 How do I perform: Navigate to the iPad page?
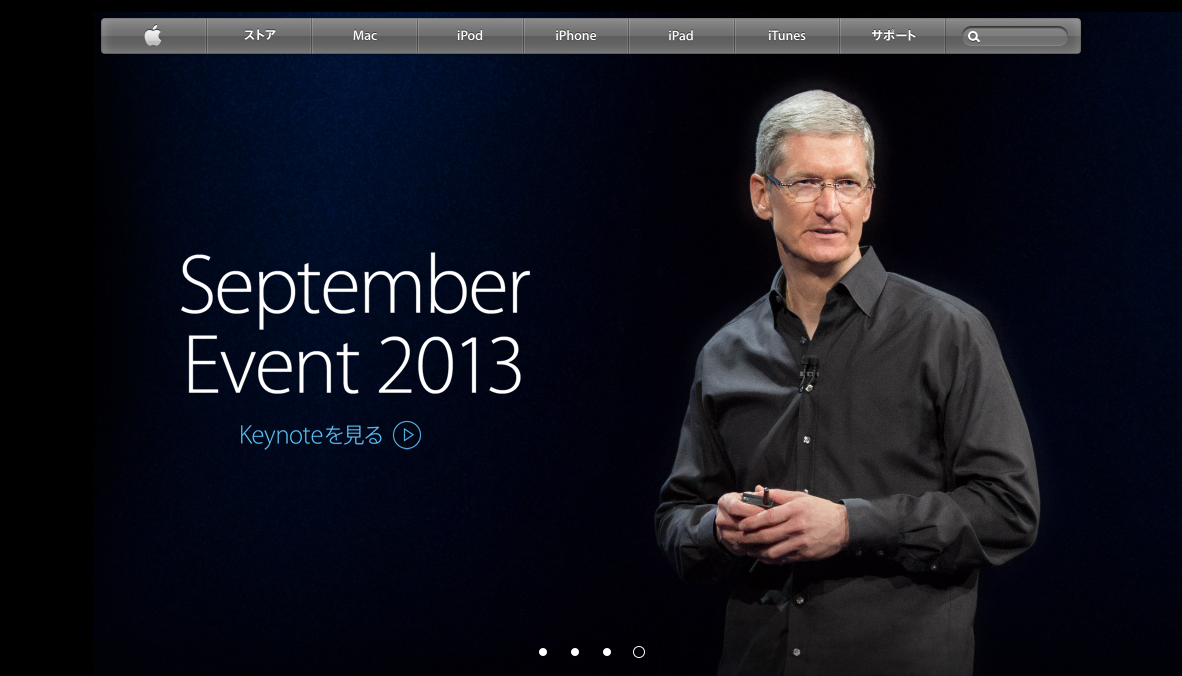tap(681, 36)
